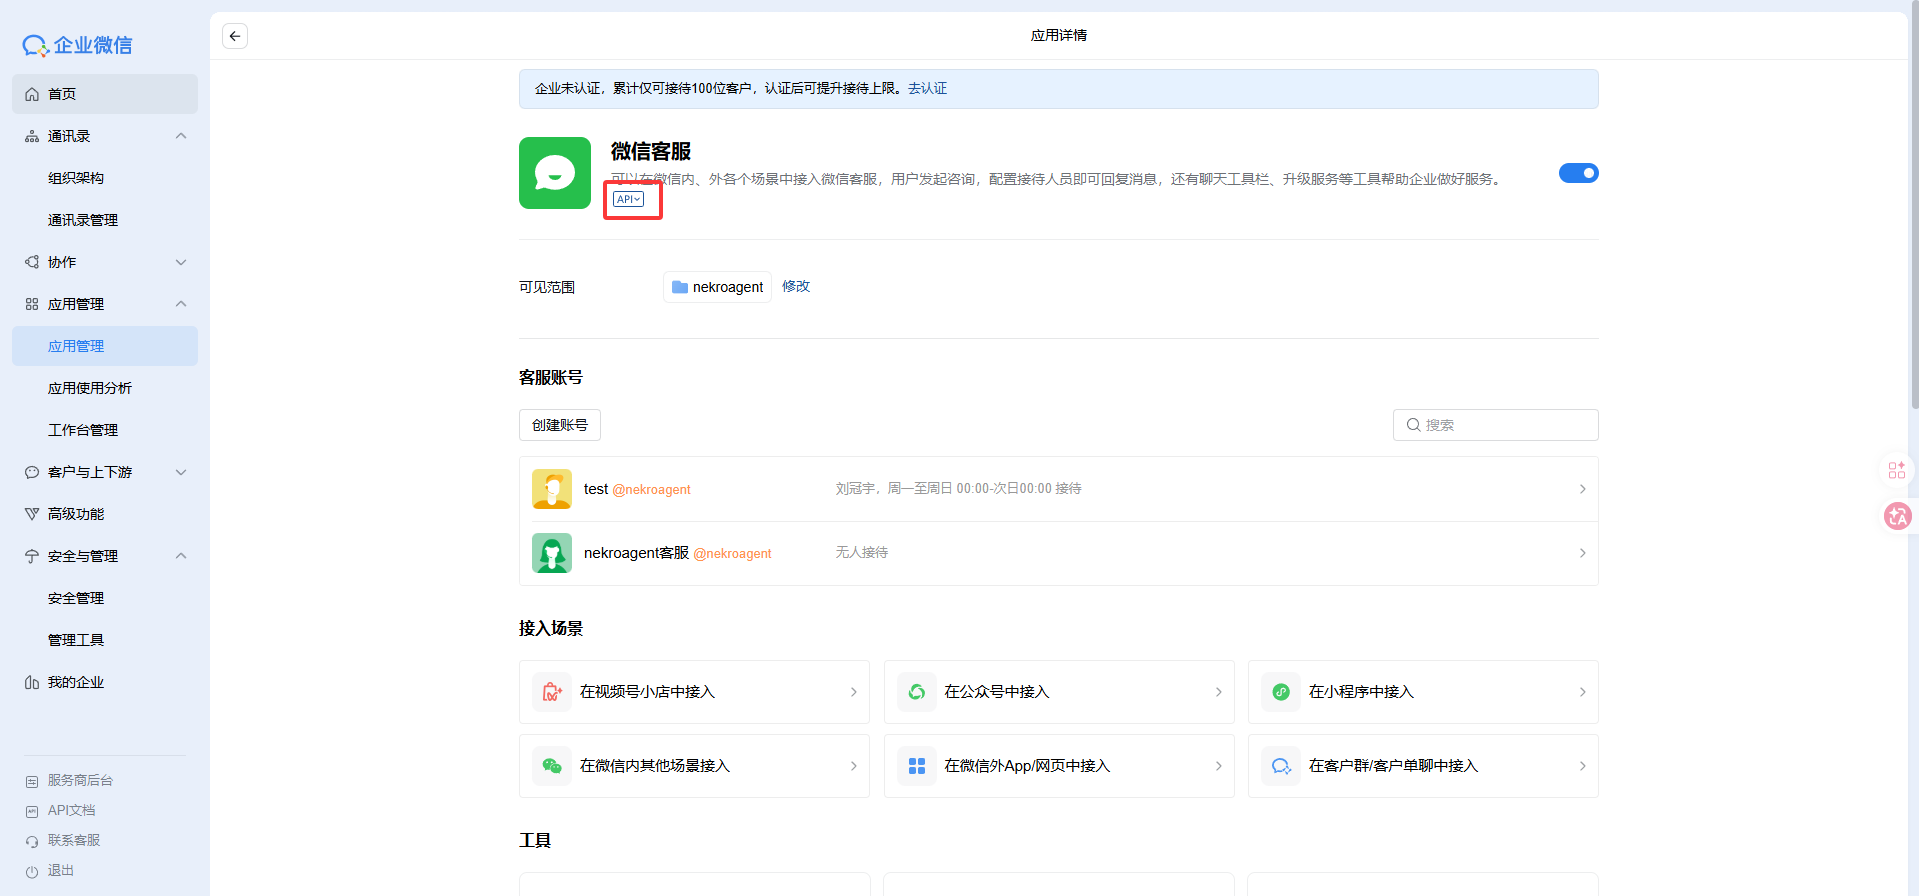This screenshot has width=1919, height=896.
Task: Disable the 微信客服 app toggle switch
Action: pos(1578,173)
